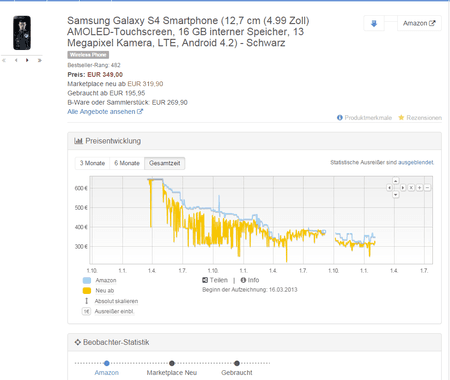Click the 'ausgeblendet' outlier link
Viewport: 450px width, 380px height.
416,162
